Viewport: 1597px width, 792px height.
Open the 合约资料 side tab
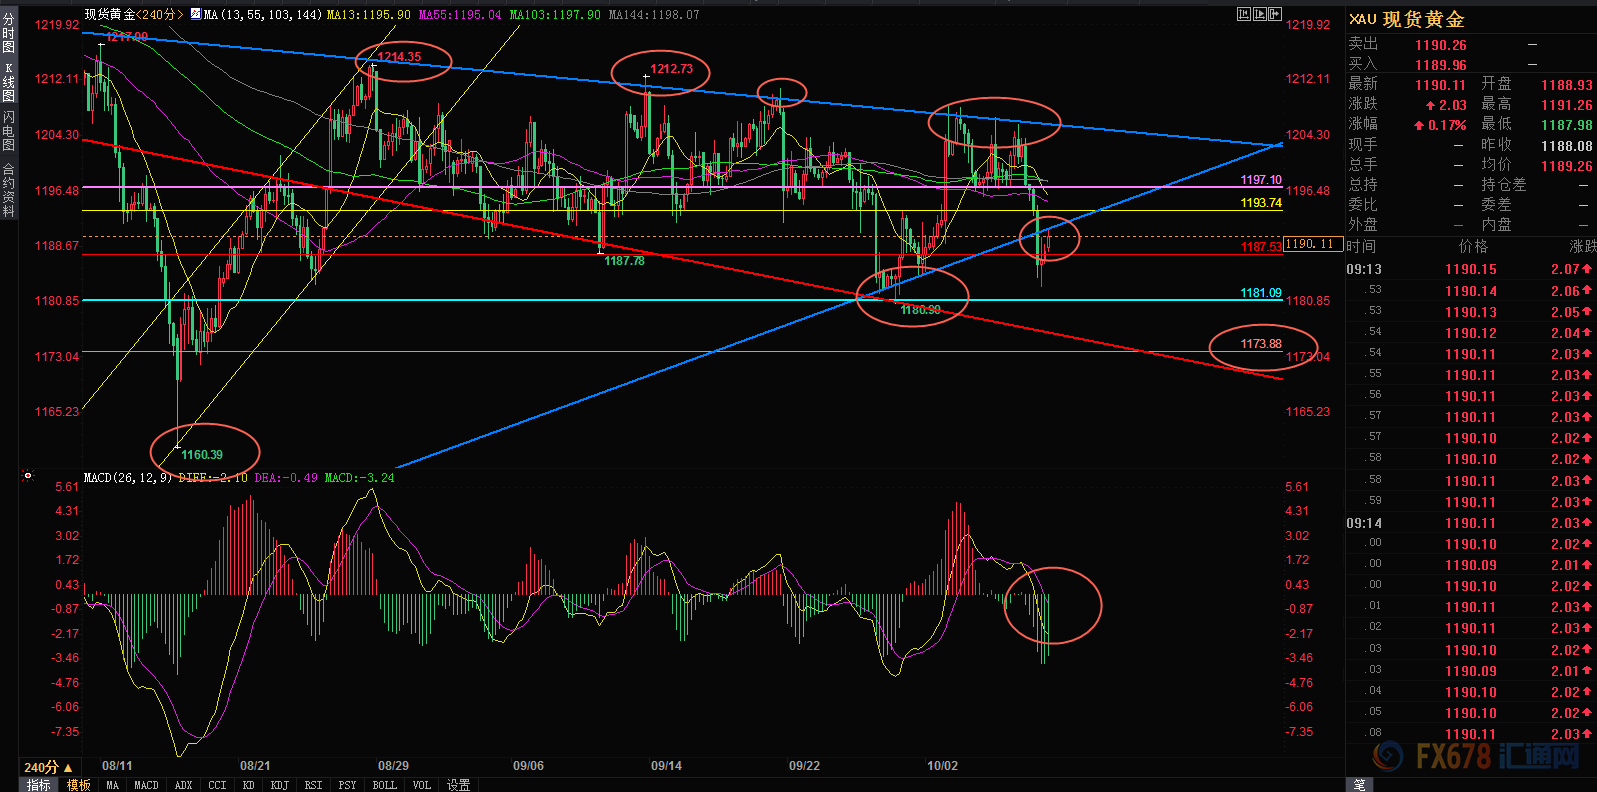(x=9, y=190)
